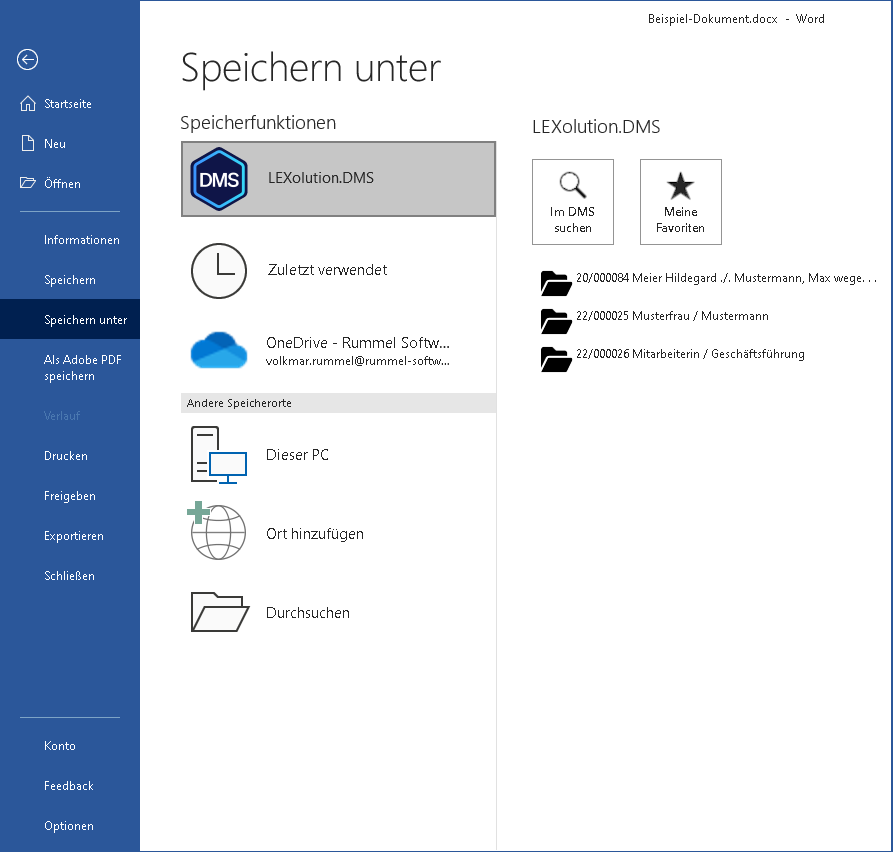Click the Öffnen open-folder icon
Viewport: 893px width, 852px height.
(27, 183)
